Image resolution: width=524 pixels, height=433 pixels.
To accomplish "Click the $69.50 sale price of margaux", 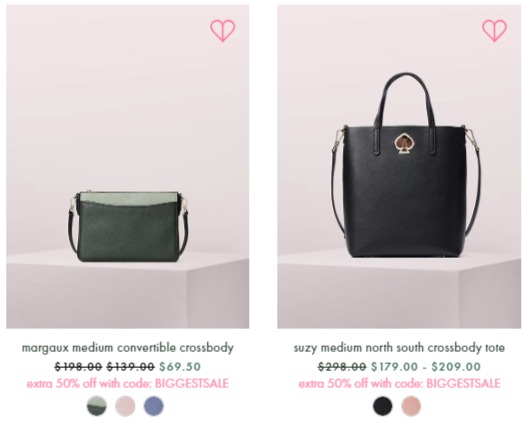I will (x=180, y=367).
